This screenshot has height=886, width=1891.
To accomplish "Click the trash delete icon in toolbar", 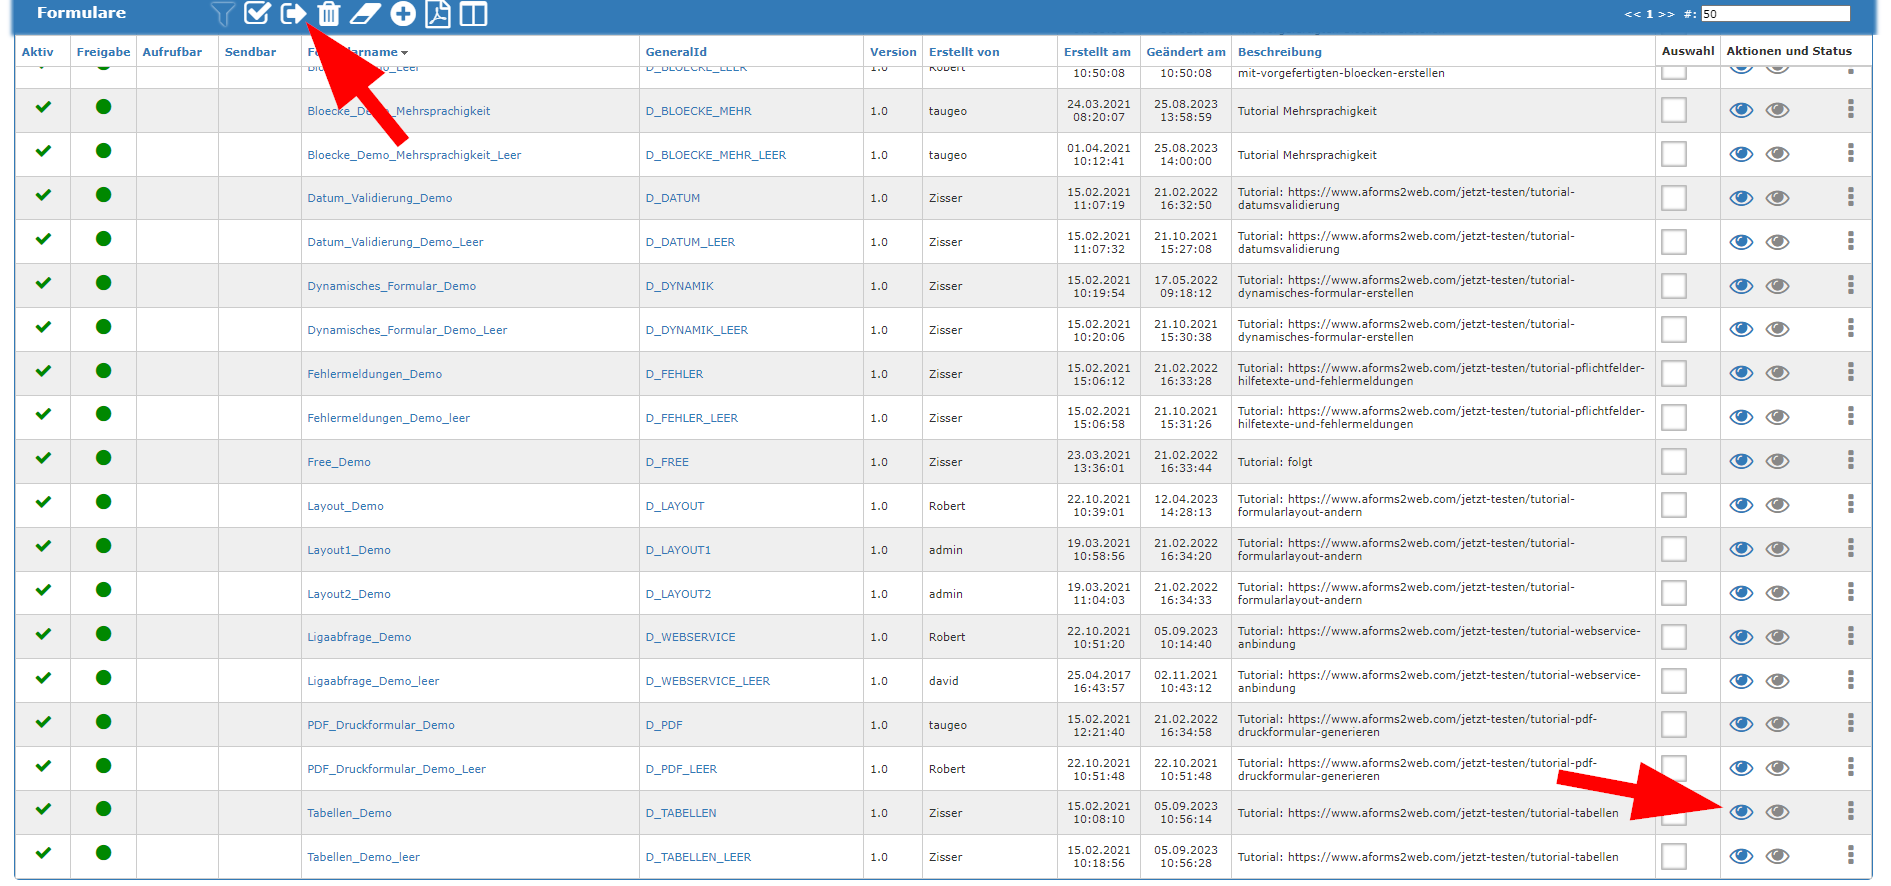I will tap(328, 14).
